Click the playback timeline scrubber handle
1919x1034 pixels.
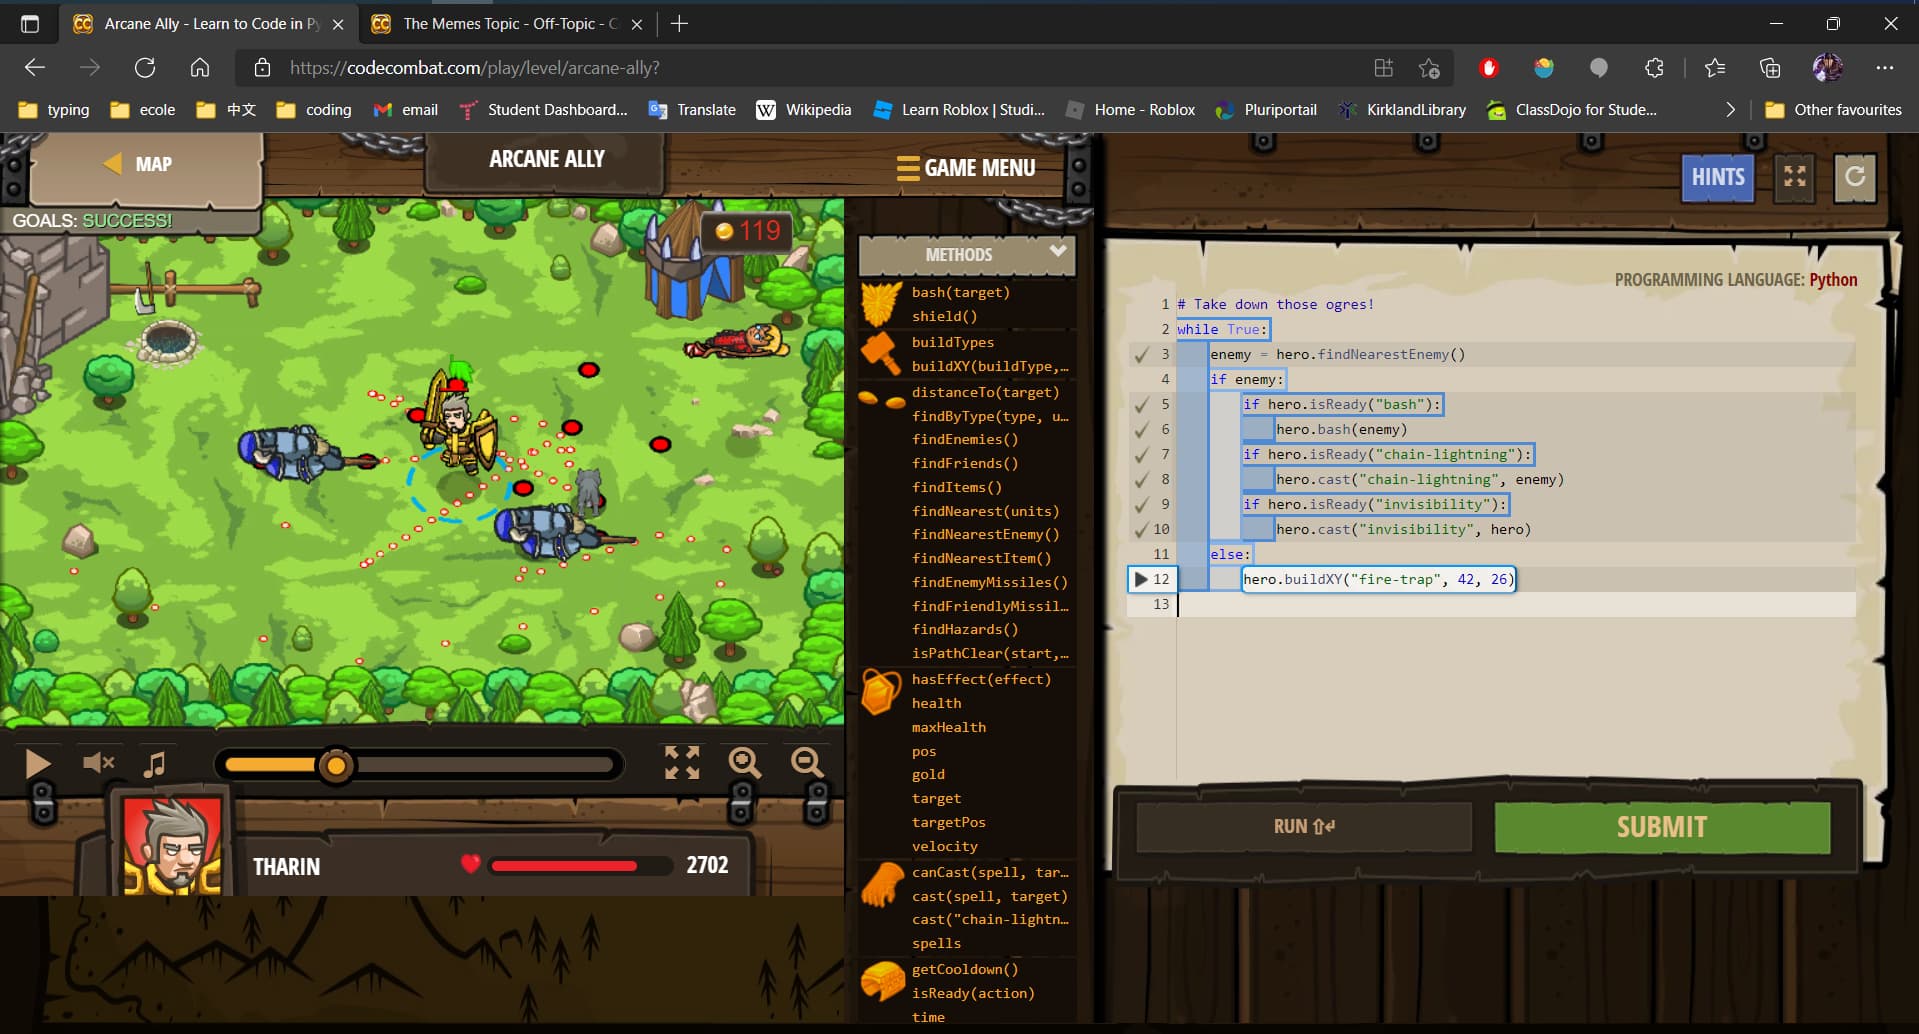click(336, 766)
